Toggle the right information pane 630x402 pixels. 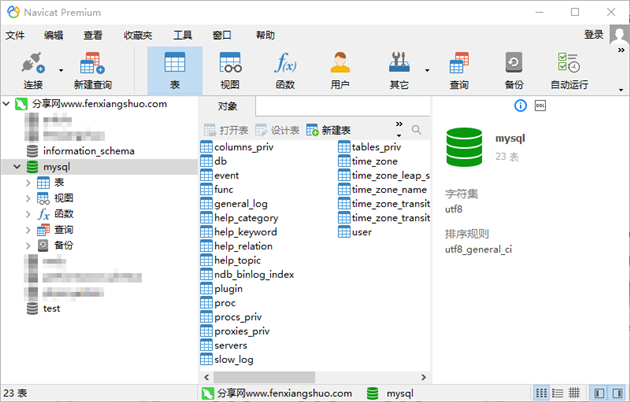(617, 393)
